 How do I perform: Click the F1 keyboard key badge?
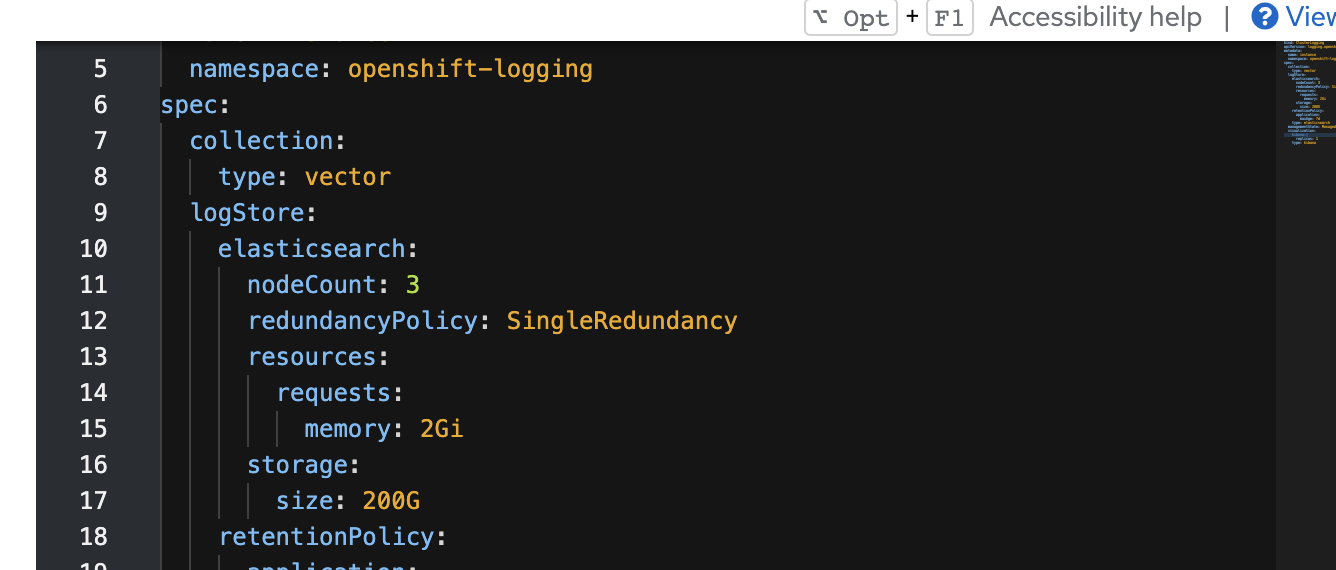point(949,18)
